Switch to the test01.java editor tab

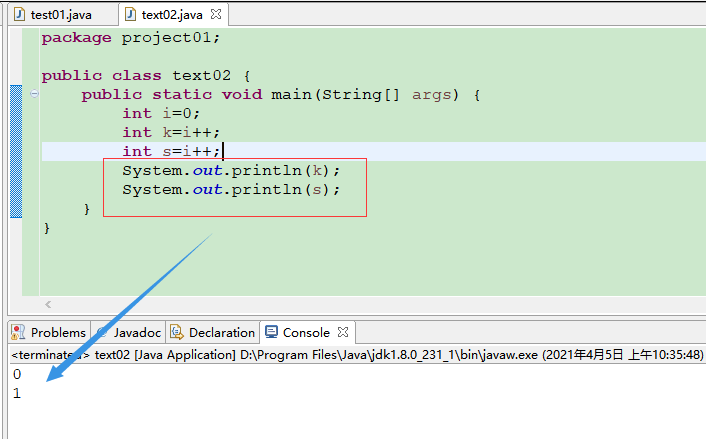tap(61, 15)
